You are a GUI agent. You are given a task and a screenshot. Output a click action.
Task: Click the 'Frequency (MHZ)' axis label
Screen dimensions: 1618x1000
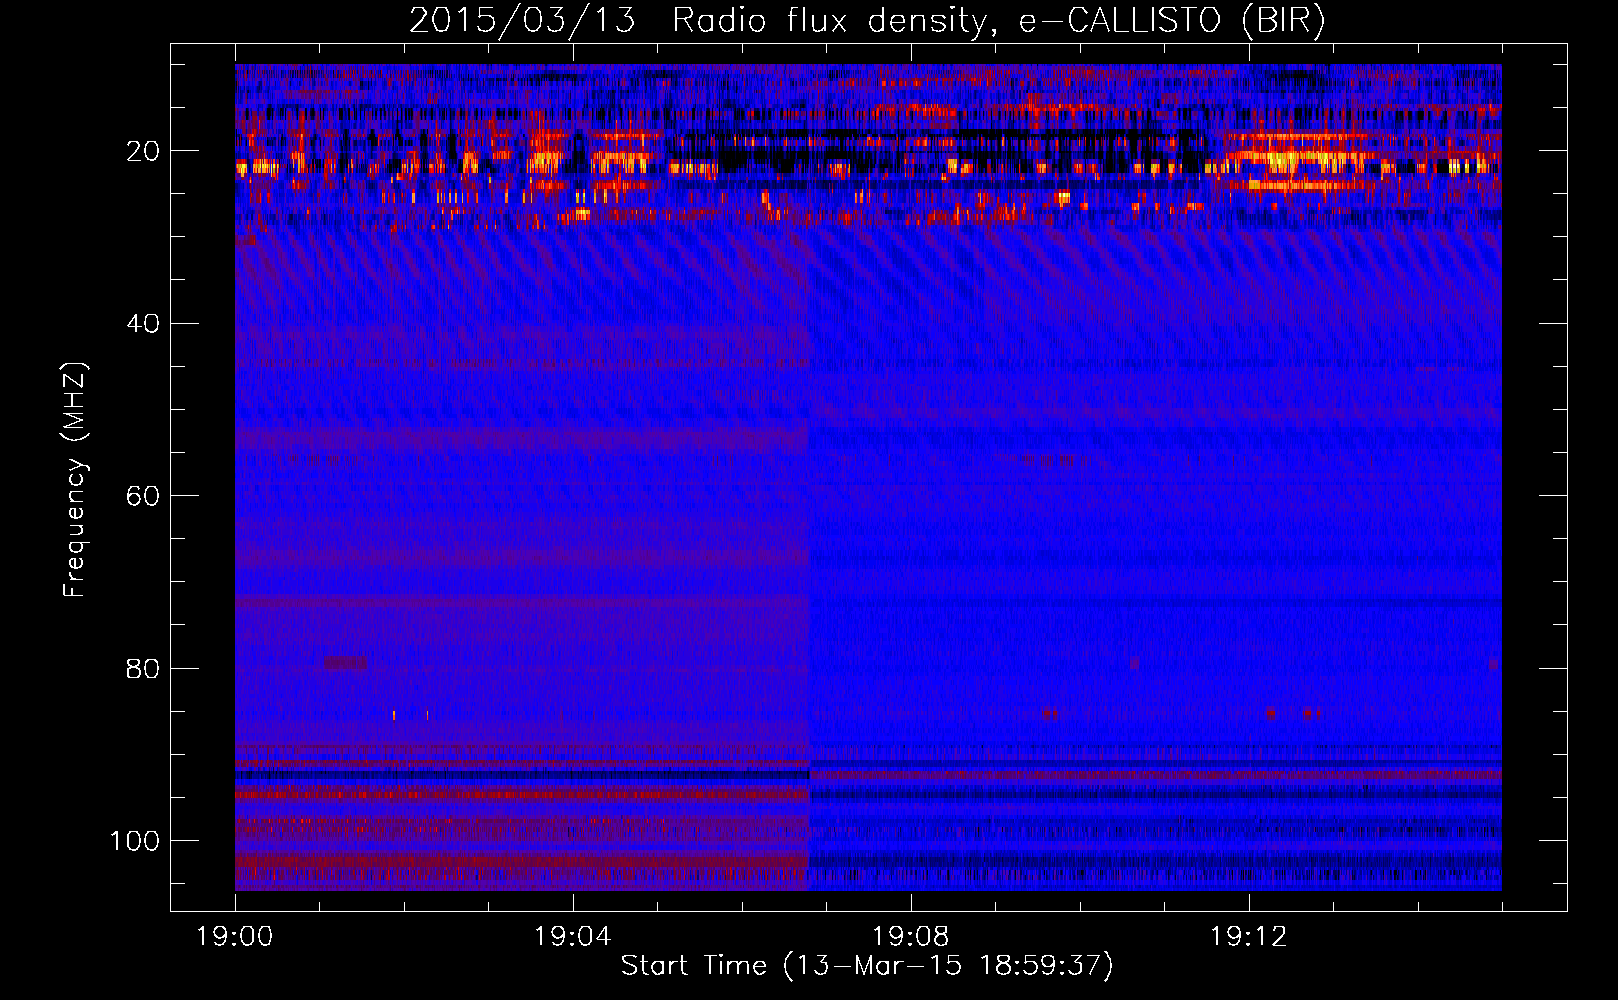click(x=76, y=481)
